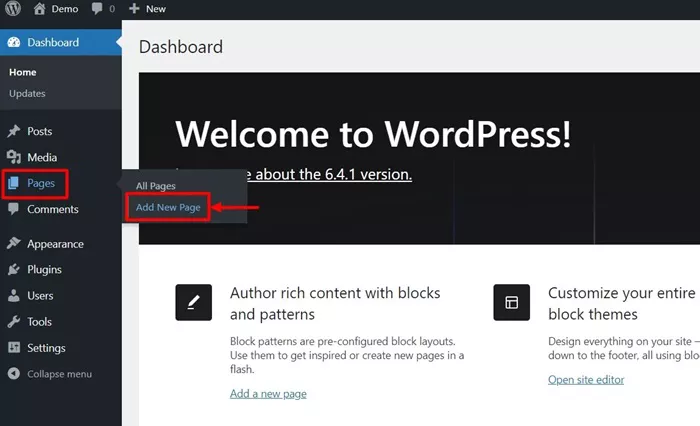Click the Comments speech bubble sidebar icon
Image resolution: width=700 pixels, height=426 pixels.
[14, 209]
